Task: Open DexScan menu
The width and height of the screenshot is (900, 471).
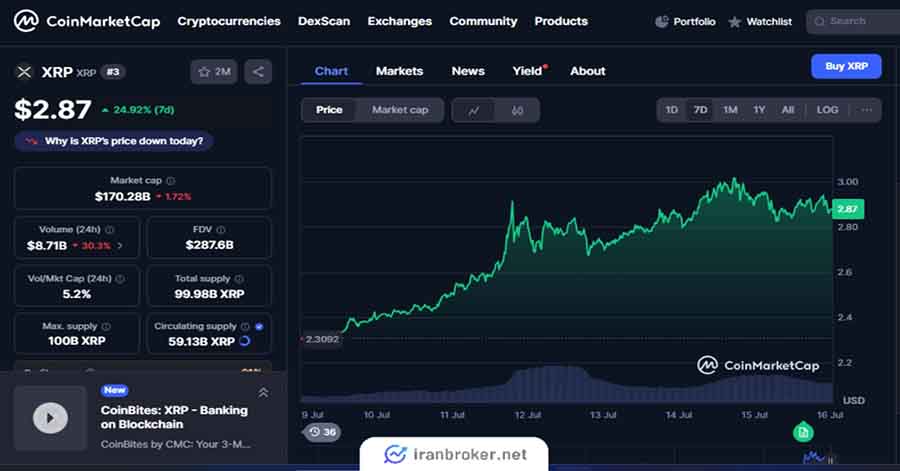Action: (324, 21)
